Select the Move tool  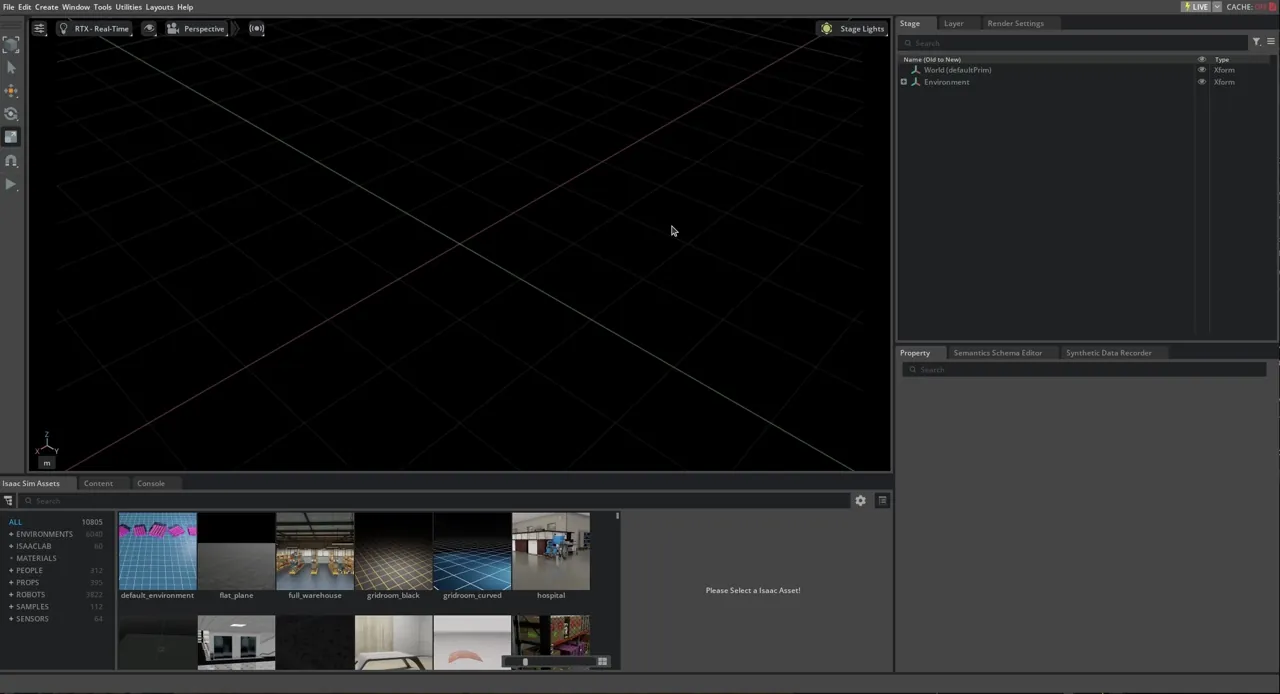click(x=11, y=90)
